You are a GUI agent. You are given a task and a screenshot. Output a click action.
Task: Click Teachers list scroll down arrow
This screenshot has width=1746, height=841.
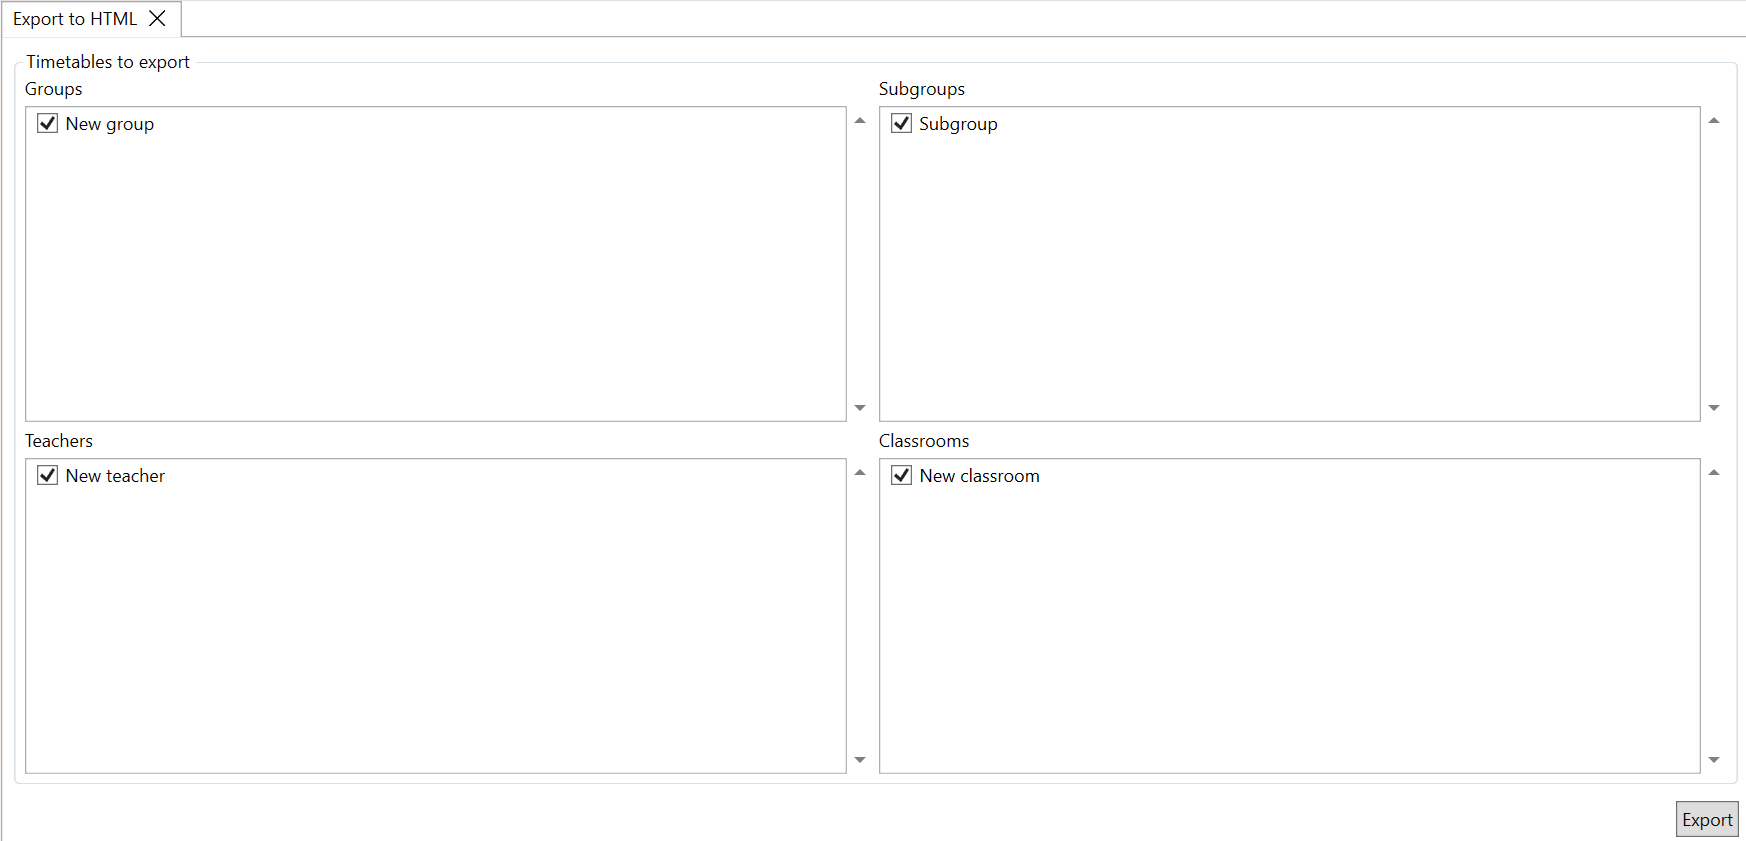click(x=859, y=760)
